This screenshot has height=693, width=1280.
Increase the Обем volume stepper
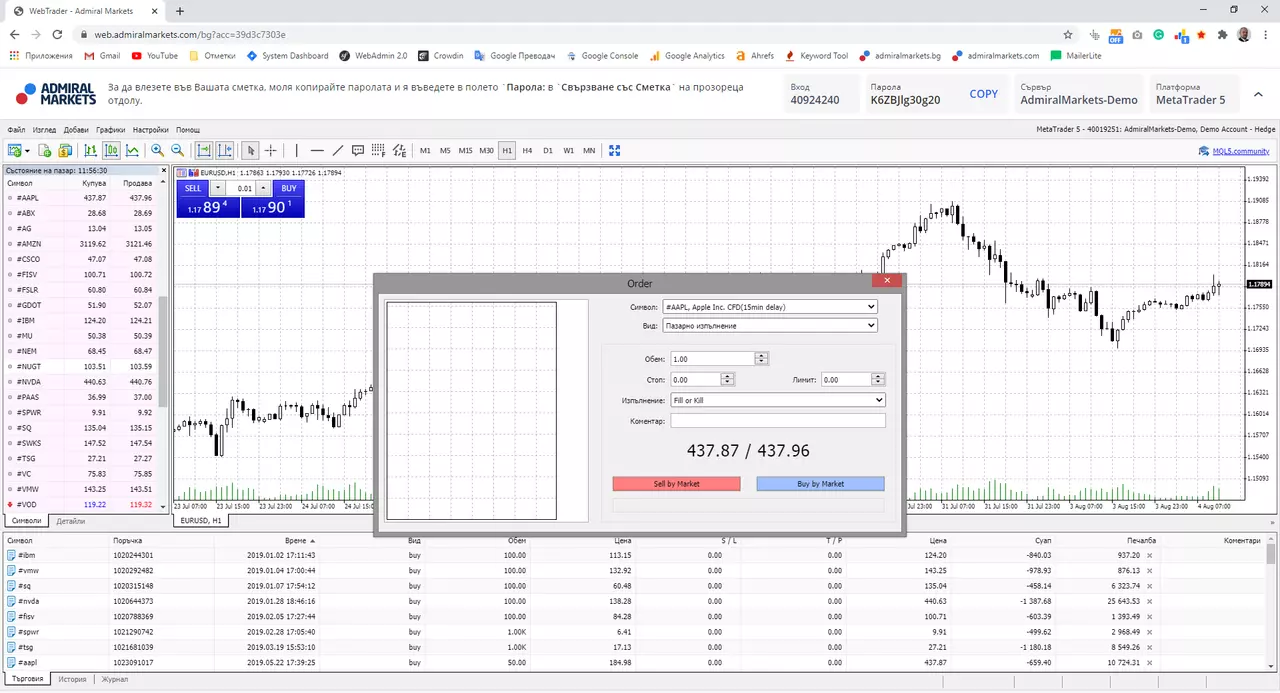[761, 355]
